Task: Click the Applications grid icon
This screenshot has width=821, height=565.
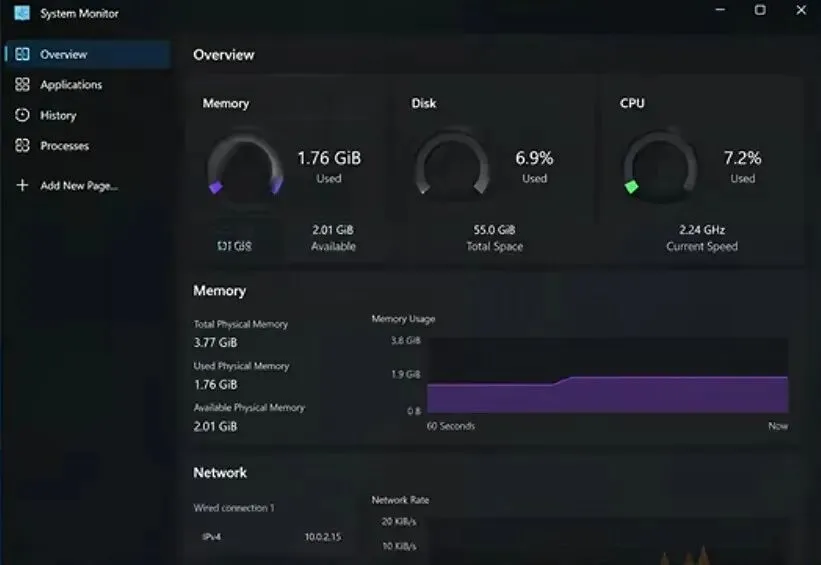Action: (x=23, y=84)
